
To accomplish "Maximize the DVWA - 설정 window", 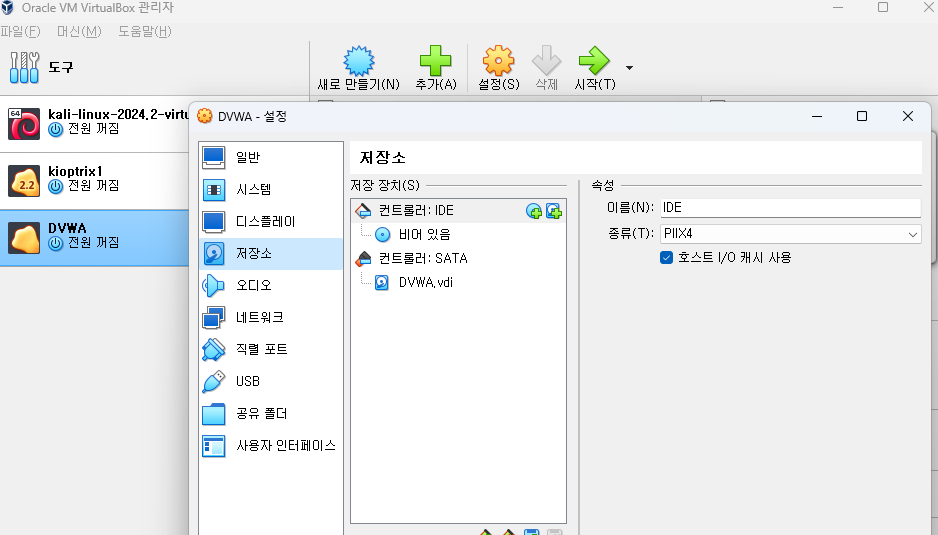I will click(861, 116).
